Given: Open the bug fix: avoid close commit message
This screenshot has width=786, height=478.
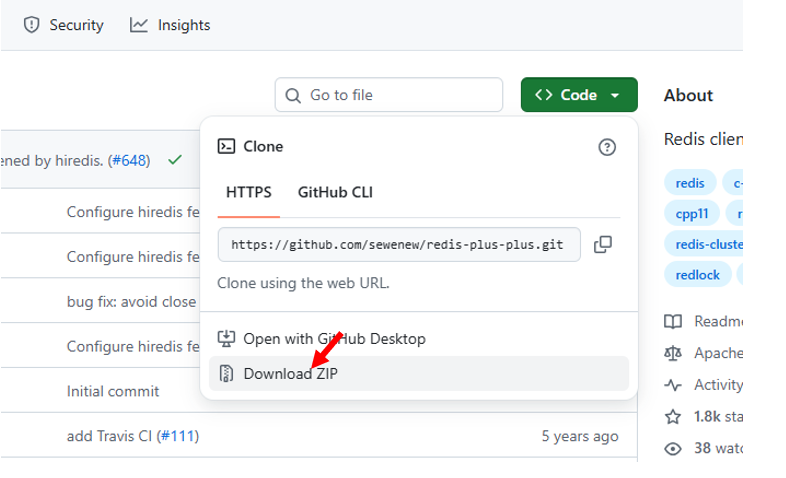Looking at the screenshot, I should tap(131, 302).
